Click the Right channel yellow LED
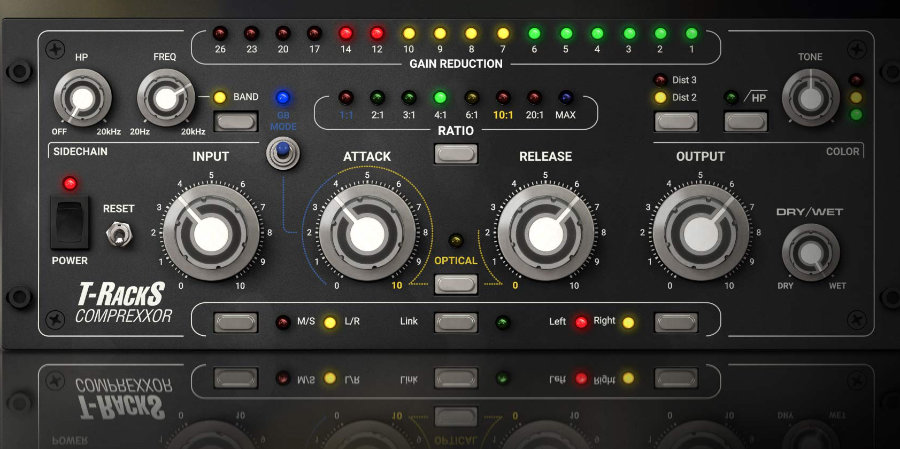900x449 pixels. point(629,322)
